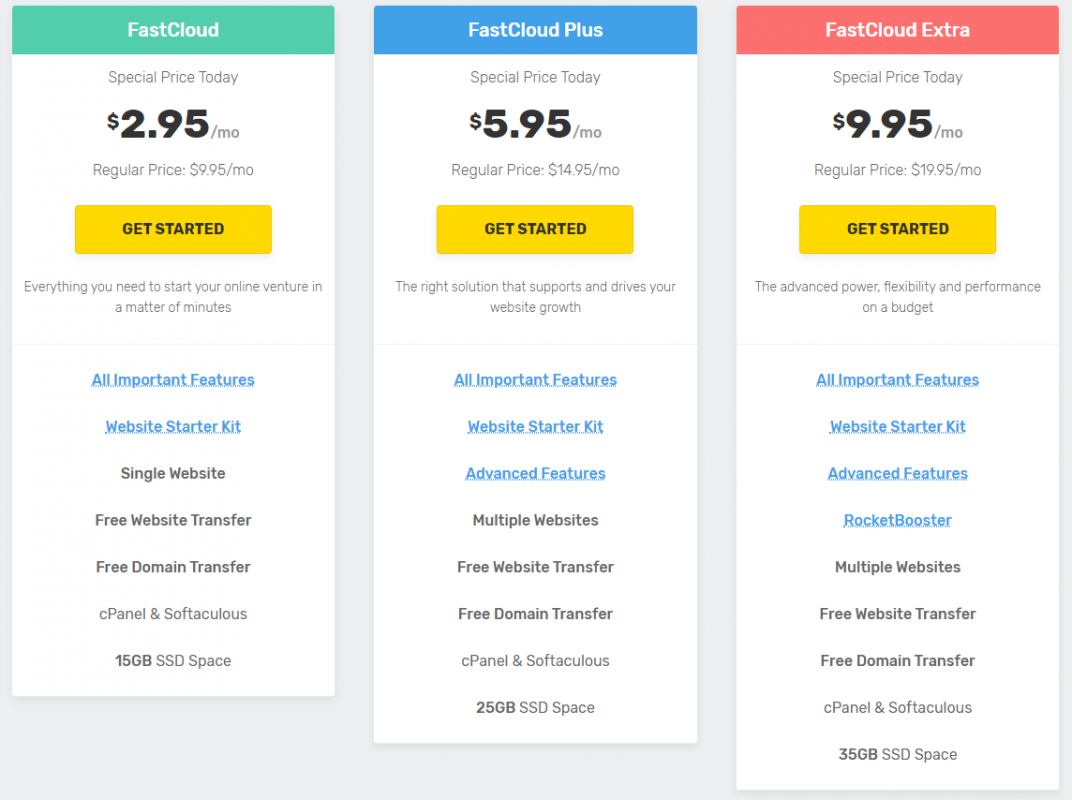Select the green FastCloud plan header
Screen dimensions: 1072x800
(x=173, y=30)
